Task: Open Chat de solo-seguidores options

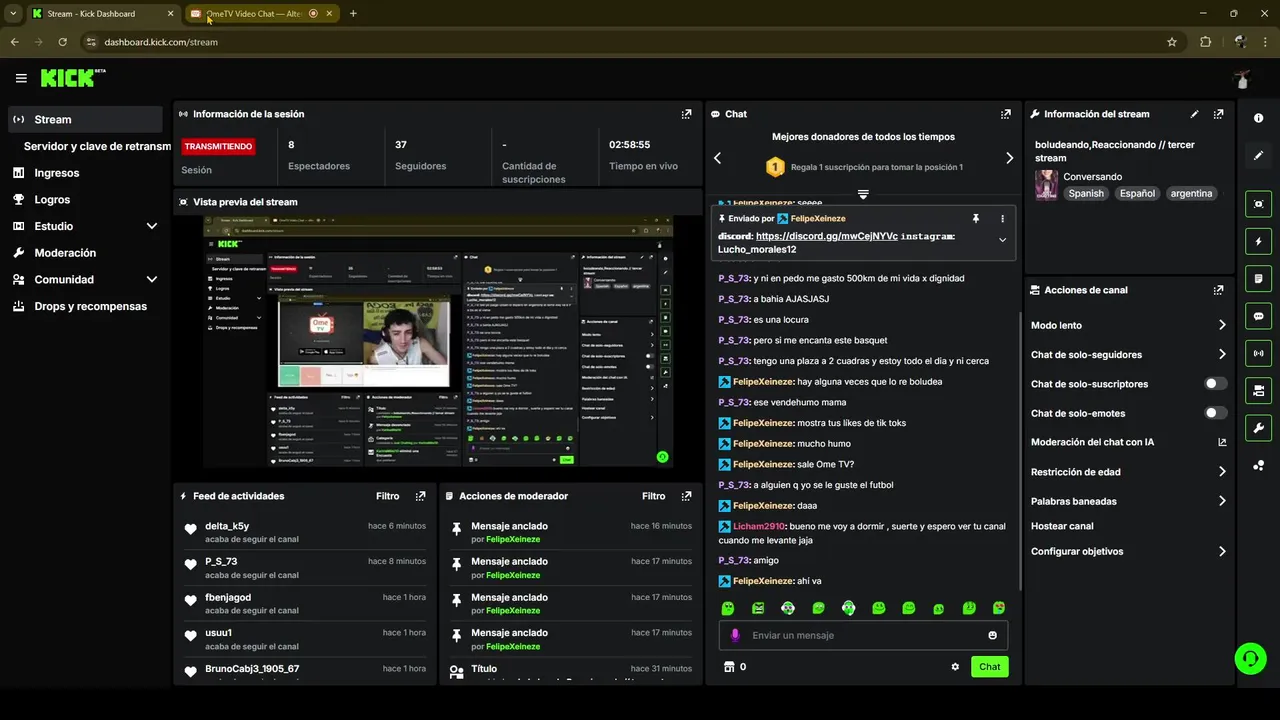Action: coord(1128,355)
